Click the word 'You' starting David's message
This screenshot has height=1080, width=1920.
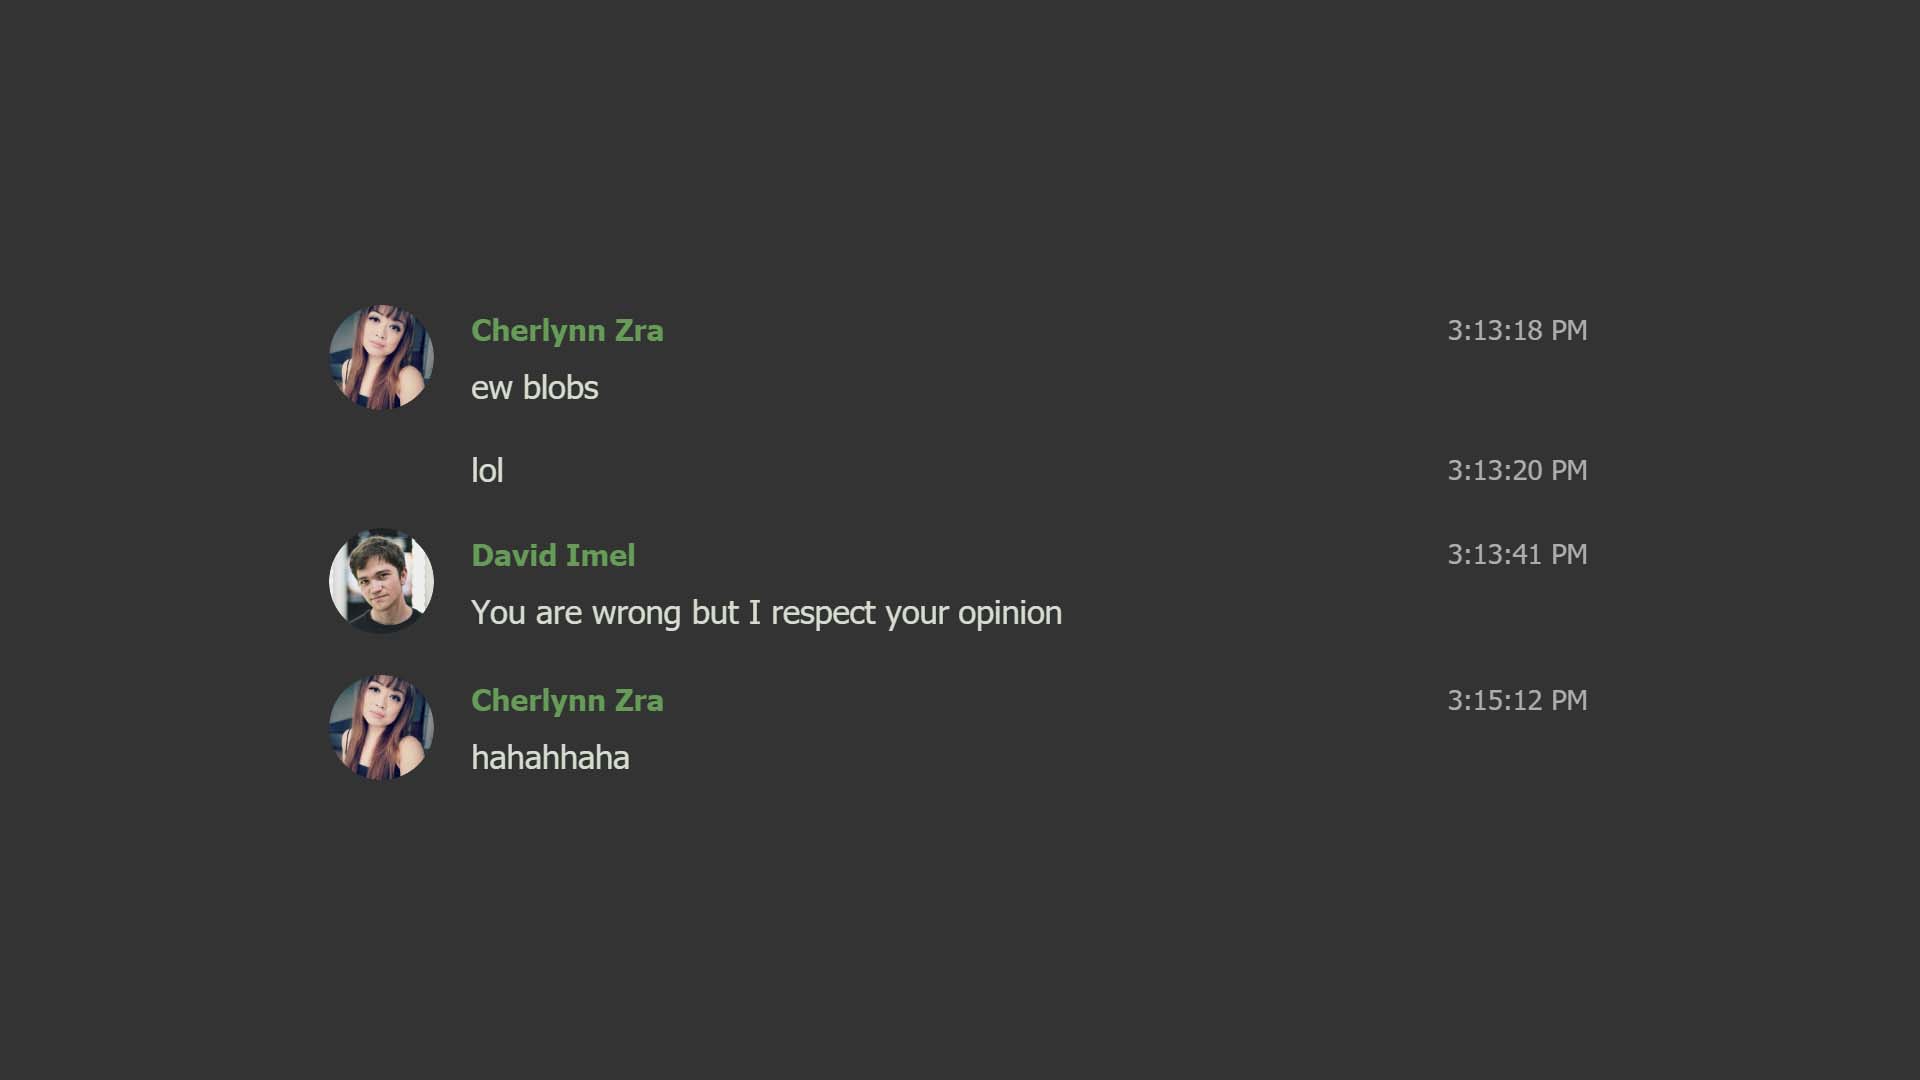tap(498, 613)
